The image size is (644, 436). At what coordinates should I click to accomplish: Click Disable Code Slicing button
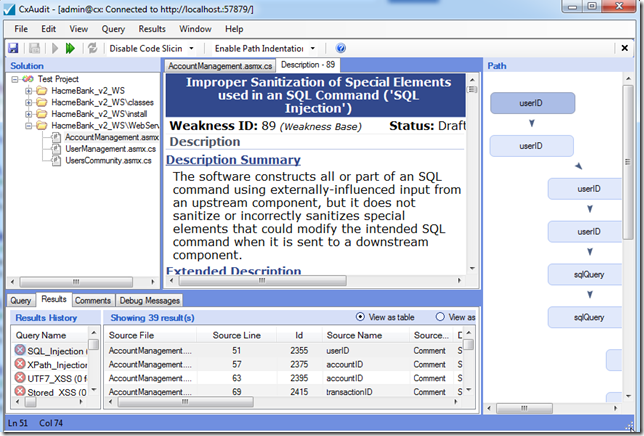point(145,48)
